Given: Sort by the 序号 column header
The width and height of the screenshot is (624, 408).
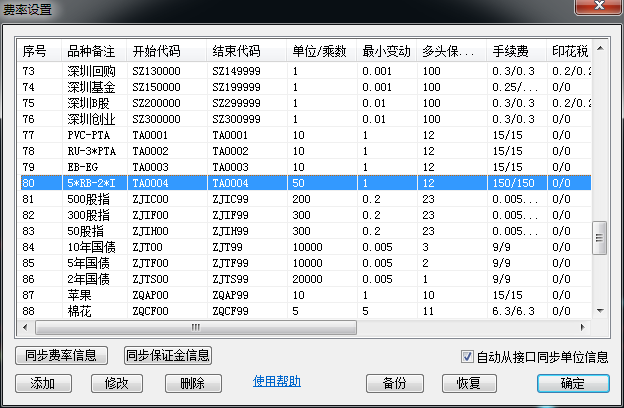Looking at the screenshot, I should pos(39,51).
